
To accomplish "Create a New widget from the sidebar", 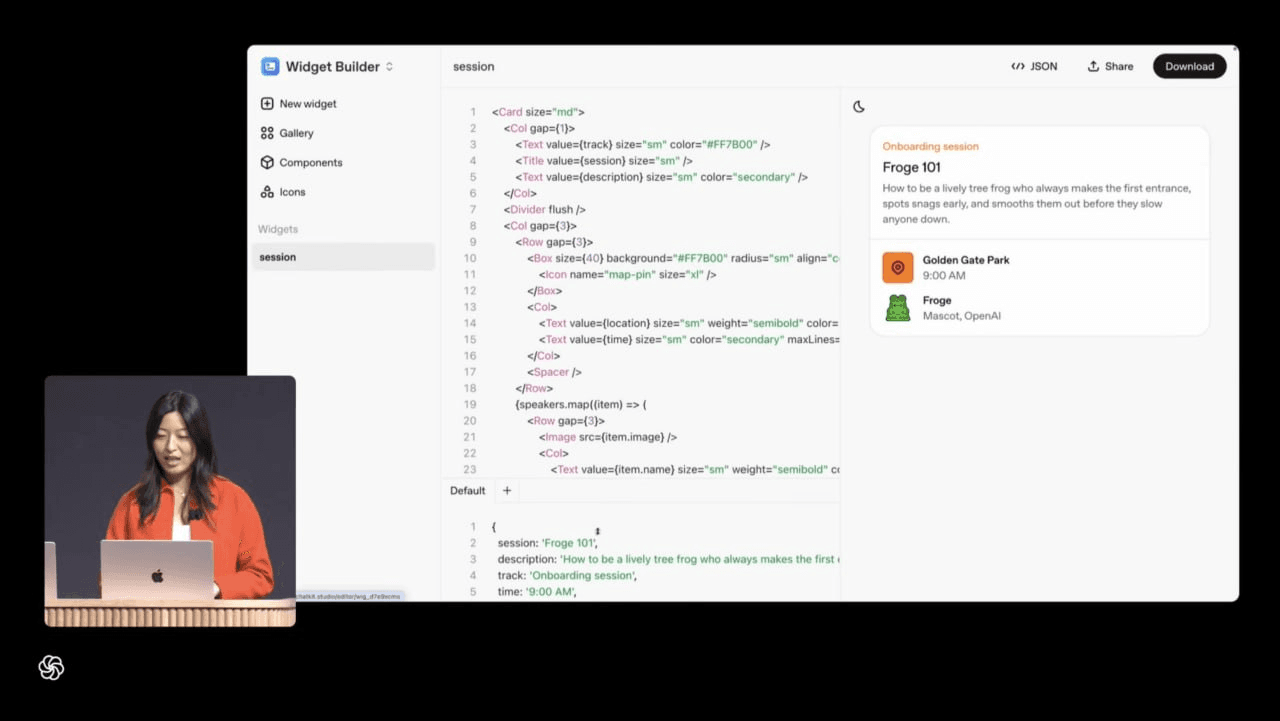I will click(x=298, y=104).
